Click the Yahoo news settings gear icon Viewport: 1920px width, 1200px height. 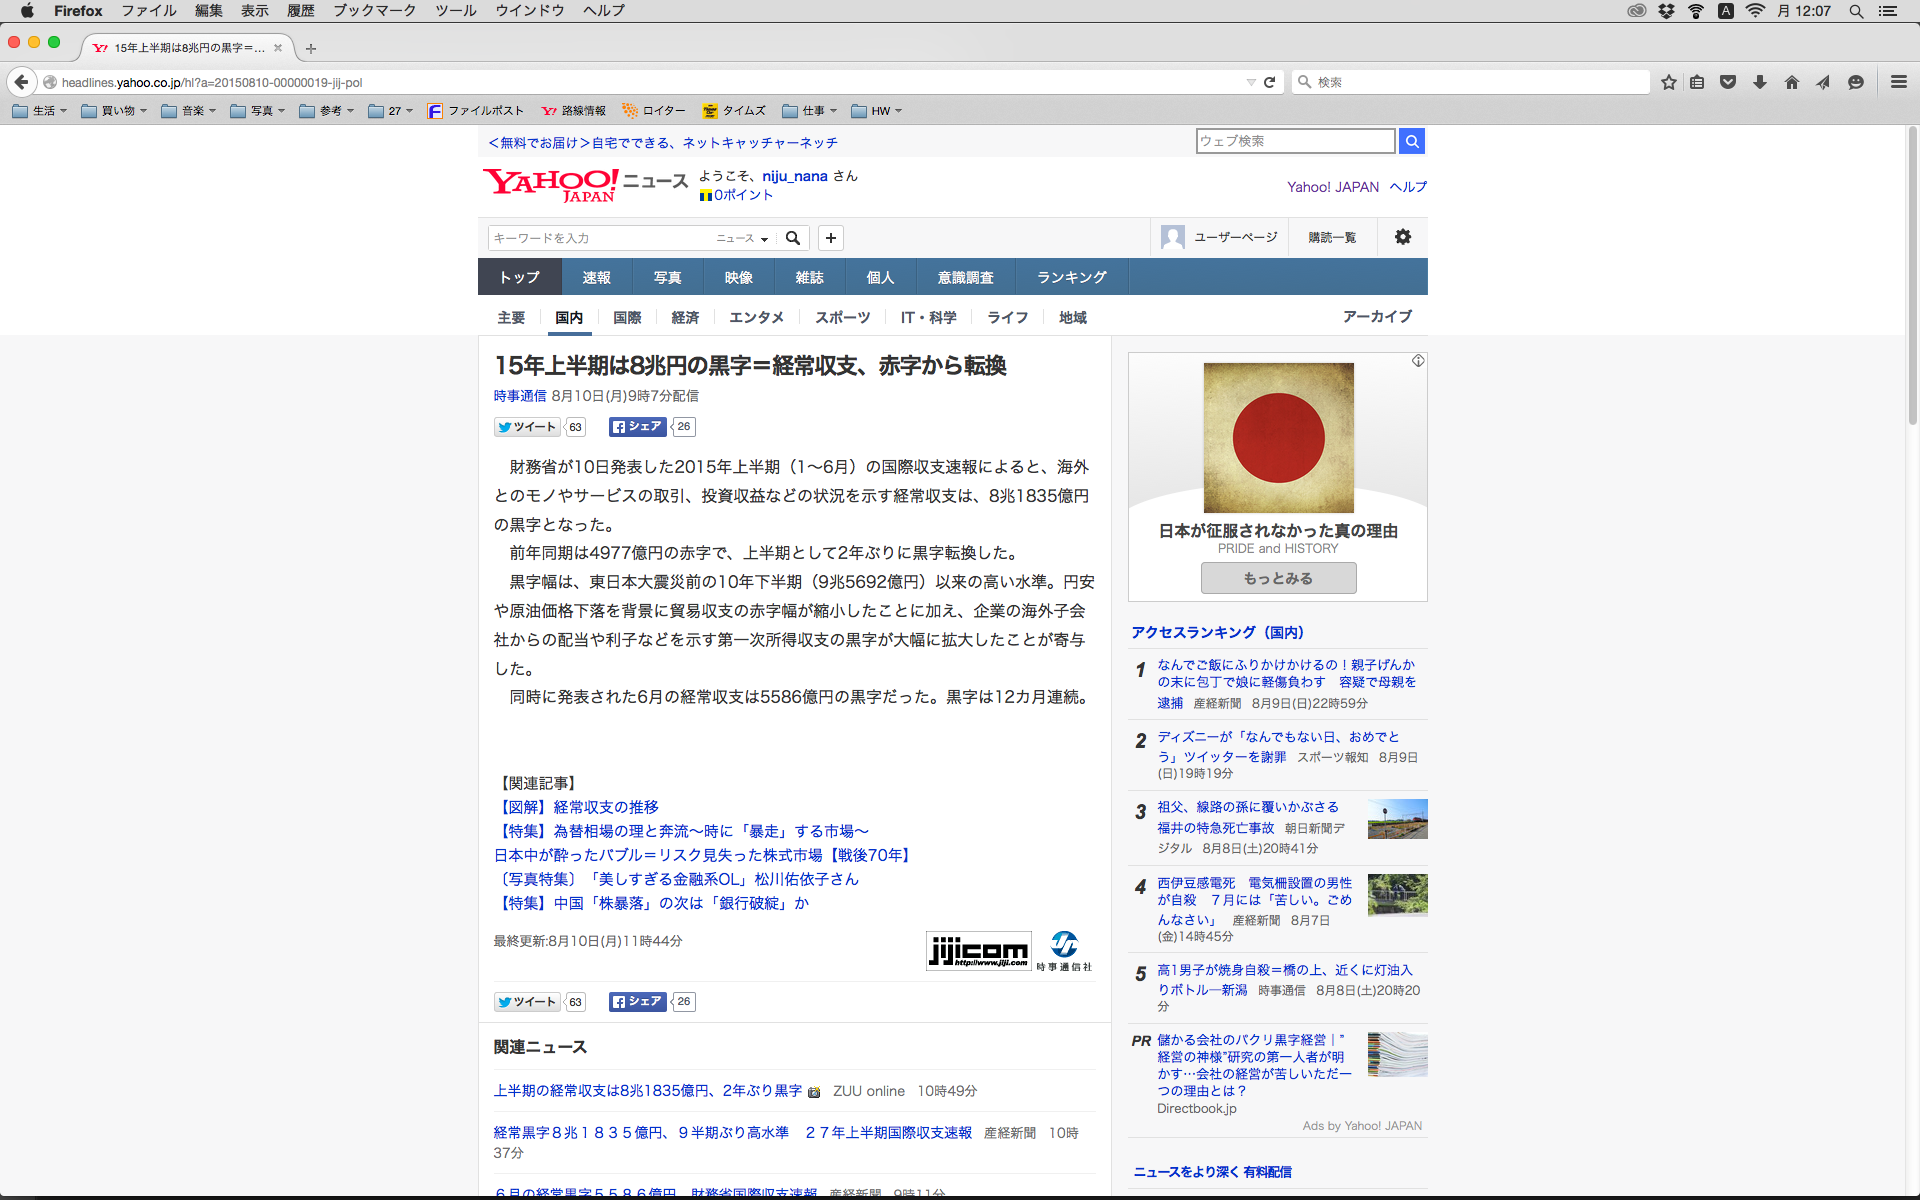[1403, 237]
